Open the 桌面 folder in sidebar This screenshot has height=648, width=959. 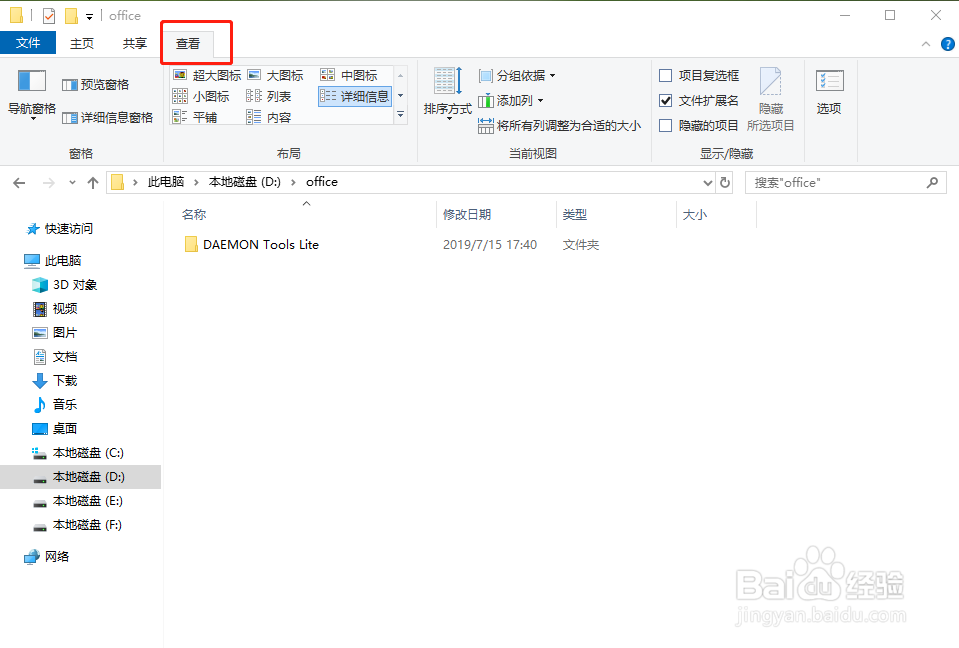tap(55, 429)
